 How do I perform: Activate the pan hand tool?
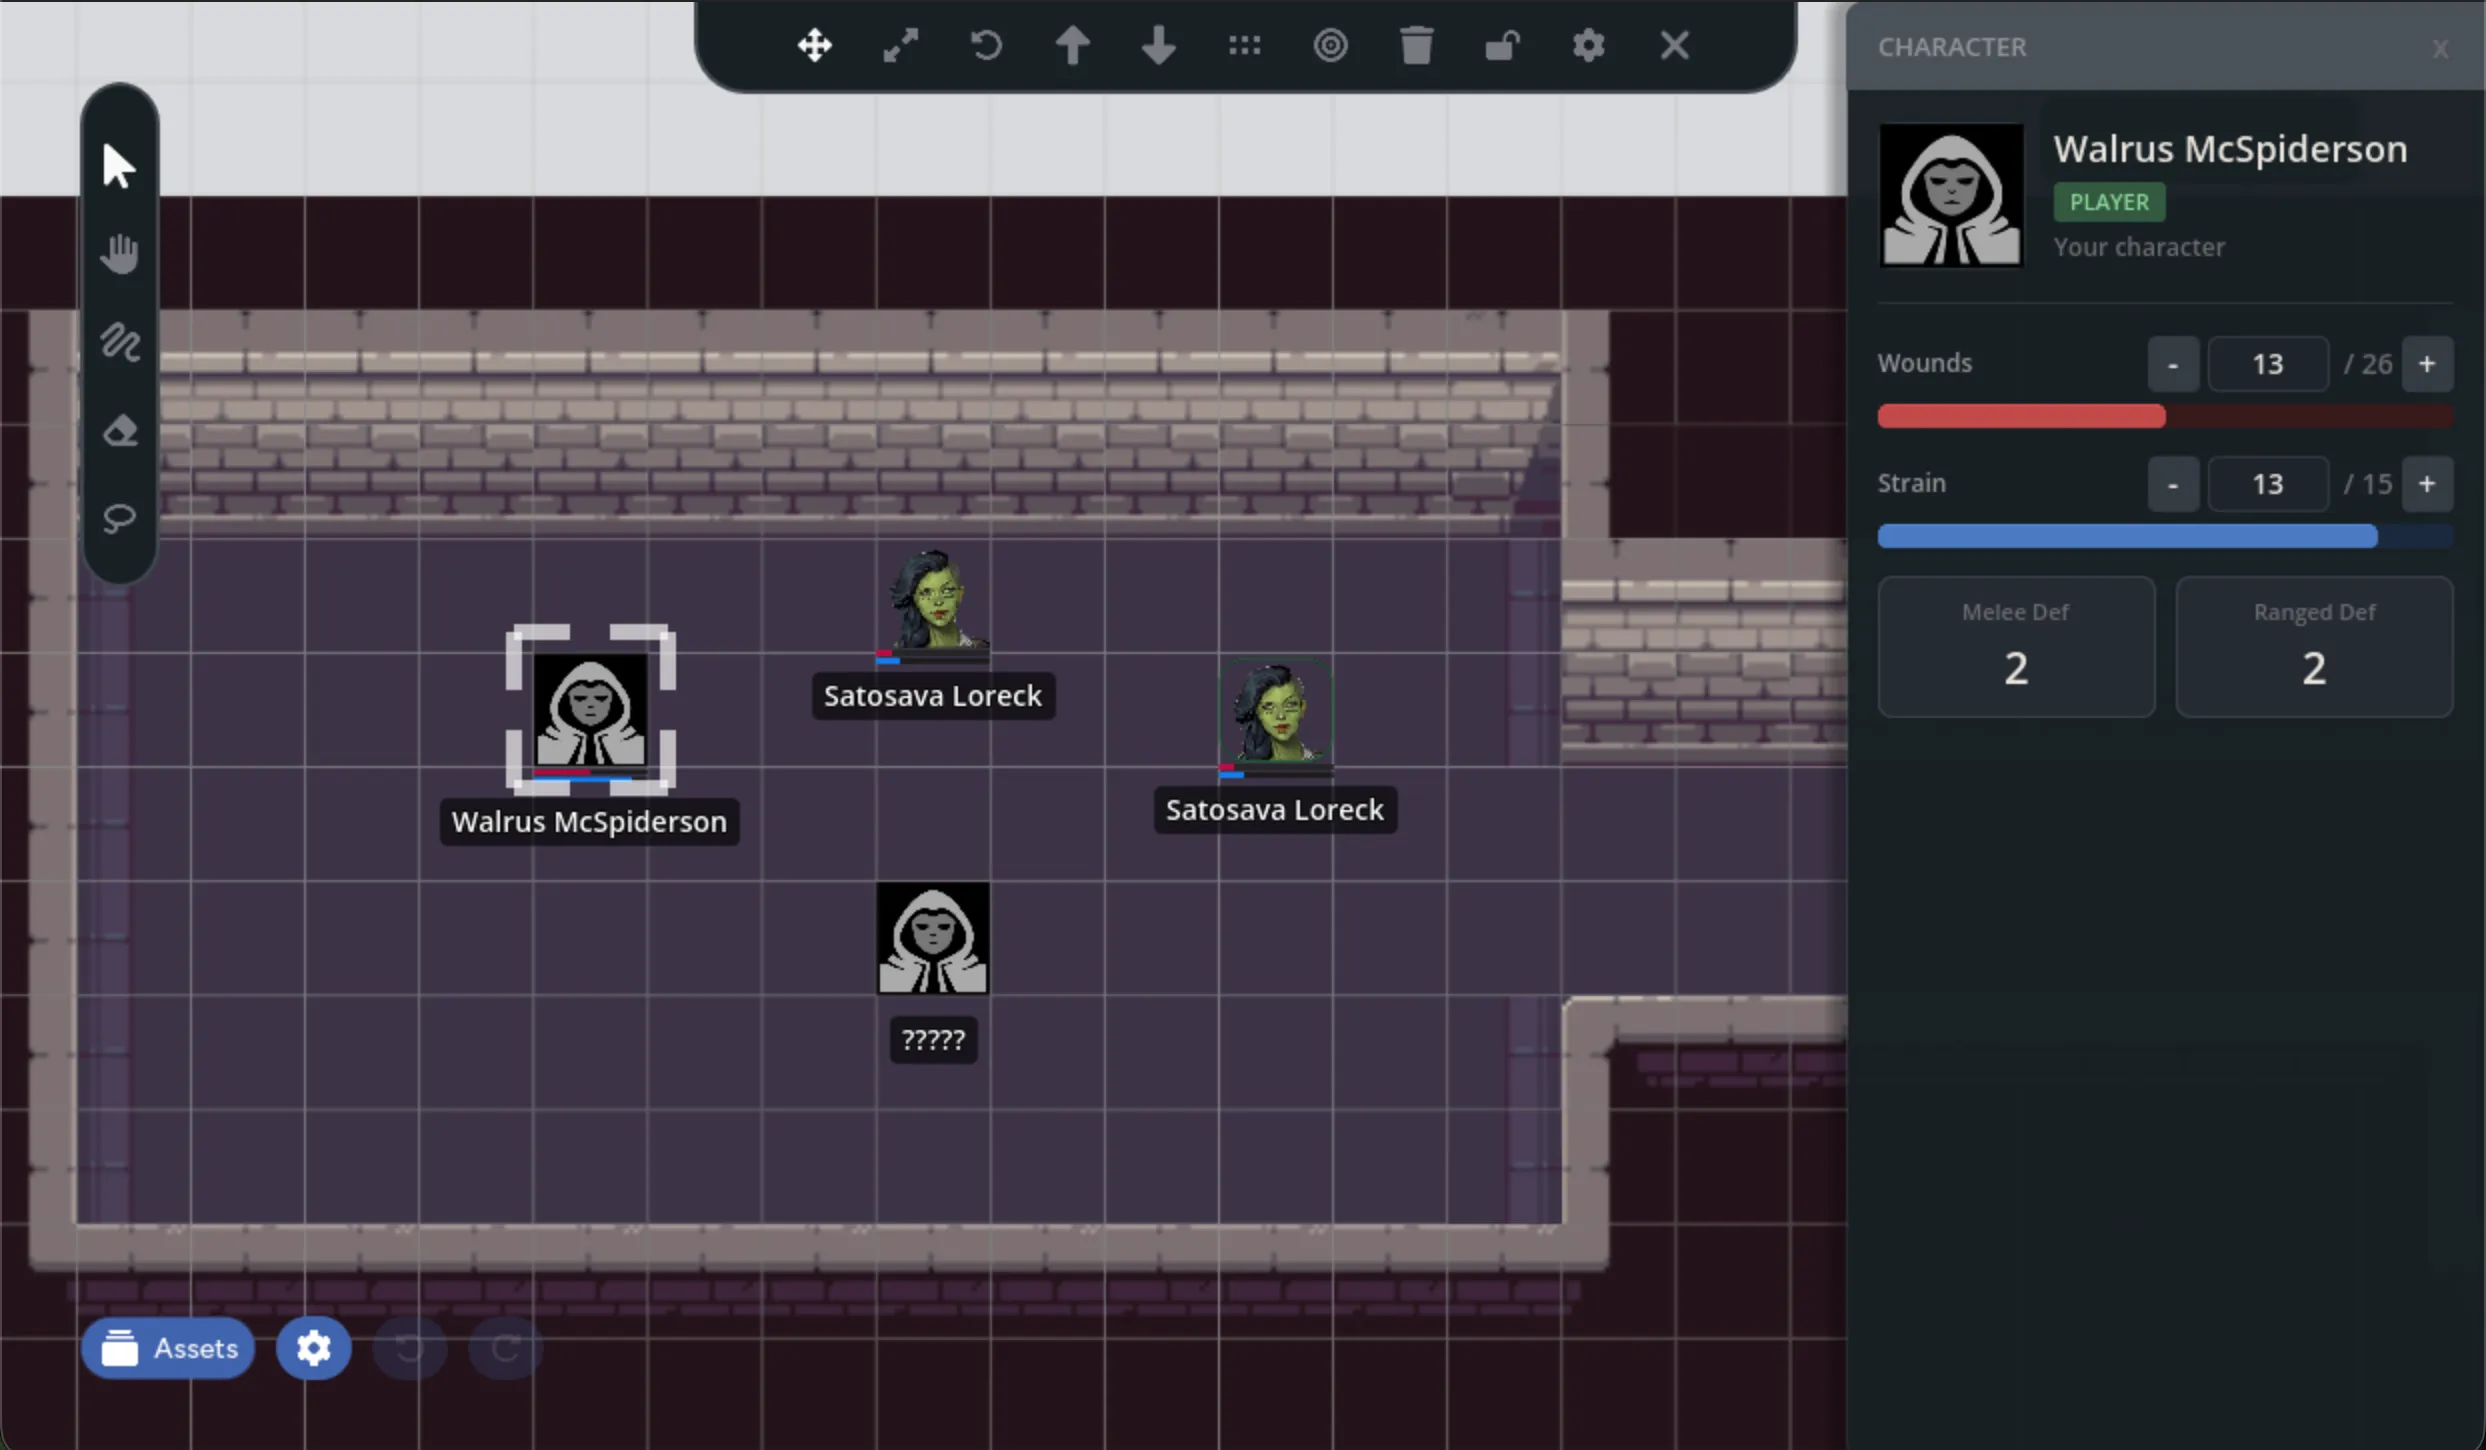(x=119, y=253)
